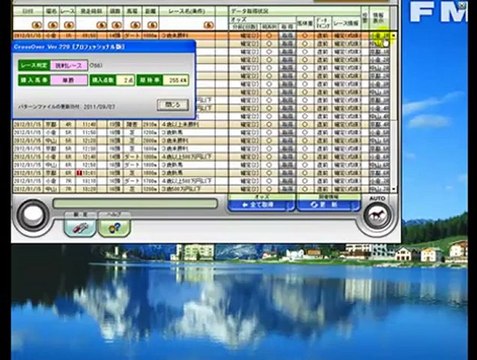The width and height of the screenshot is (477, 360).
Task: Toggle the AUTO horse icon button
Action: coord(377,216)
